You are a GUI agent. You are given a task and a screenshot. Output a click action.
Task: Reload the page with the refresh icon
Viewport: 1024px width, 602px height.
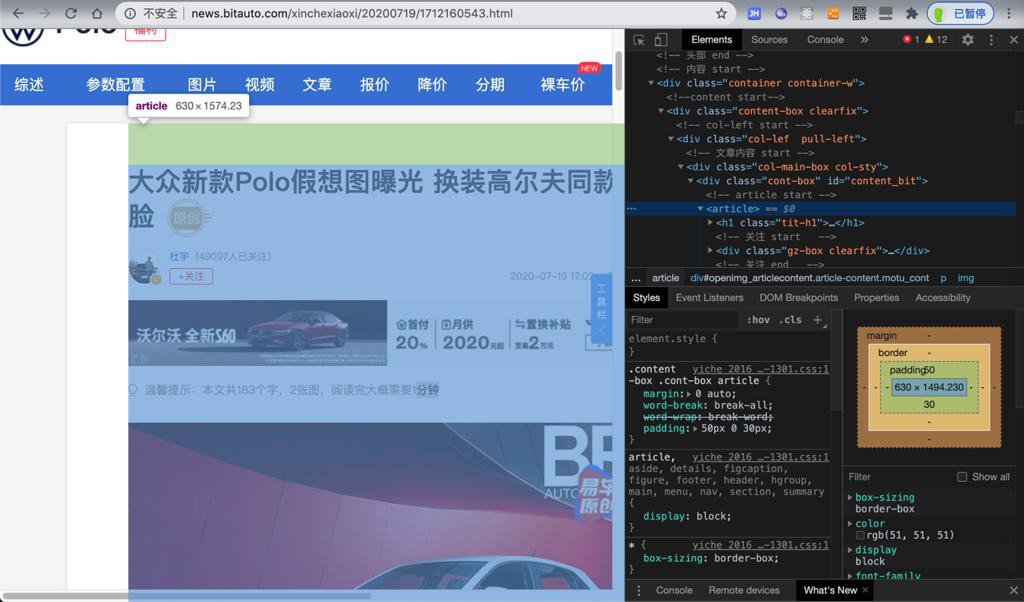click(71, 13)
